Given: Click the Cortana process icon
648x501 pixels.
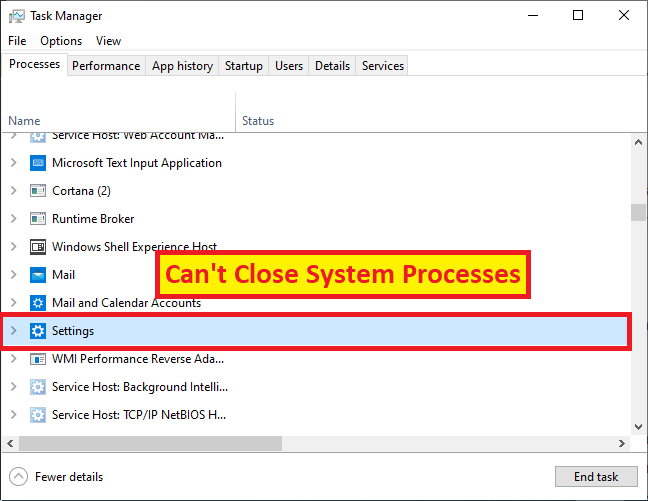Looking at the screenshot, I should click(38, 191).
